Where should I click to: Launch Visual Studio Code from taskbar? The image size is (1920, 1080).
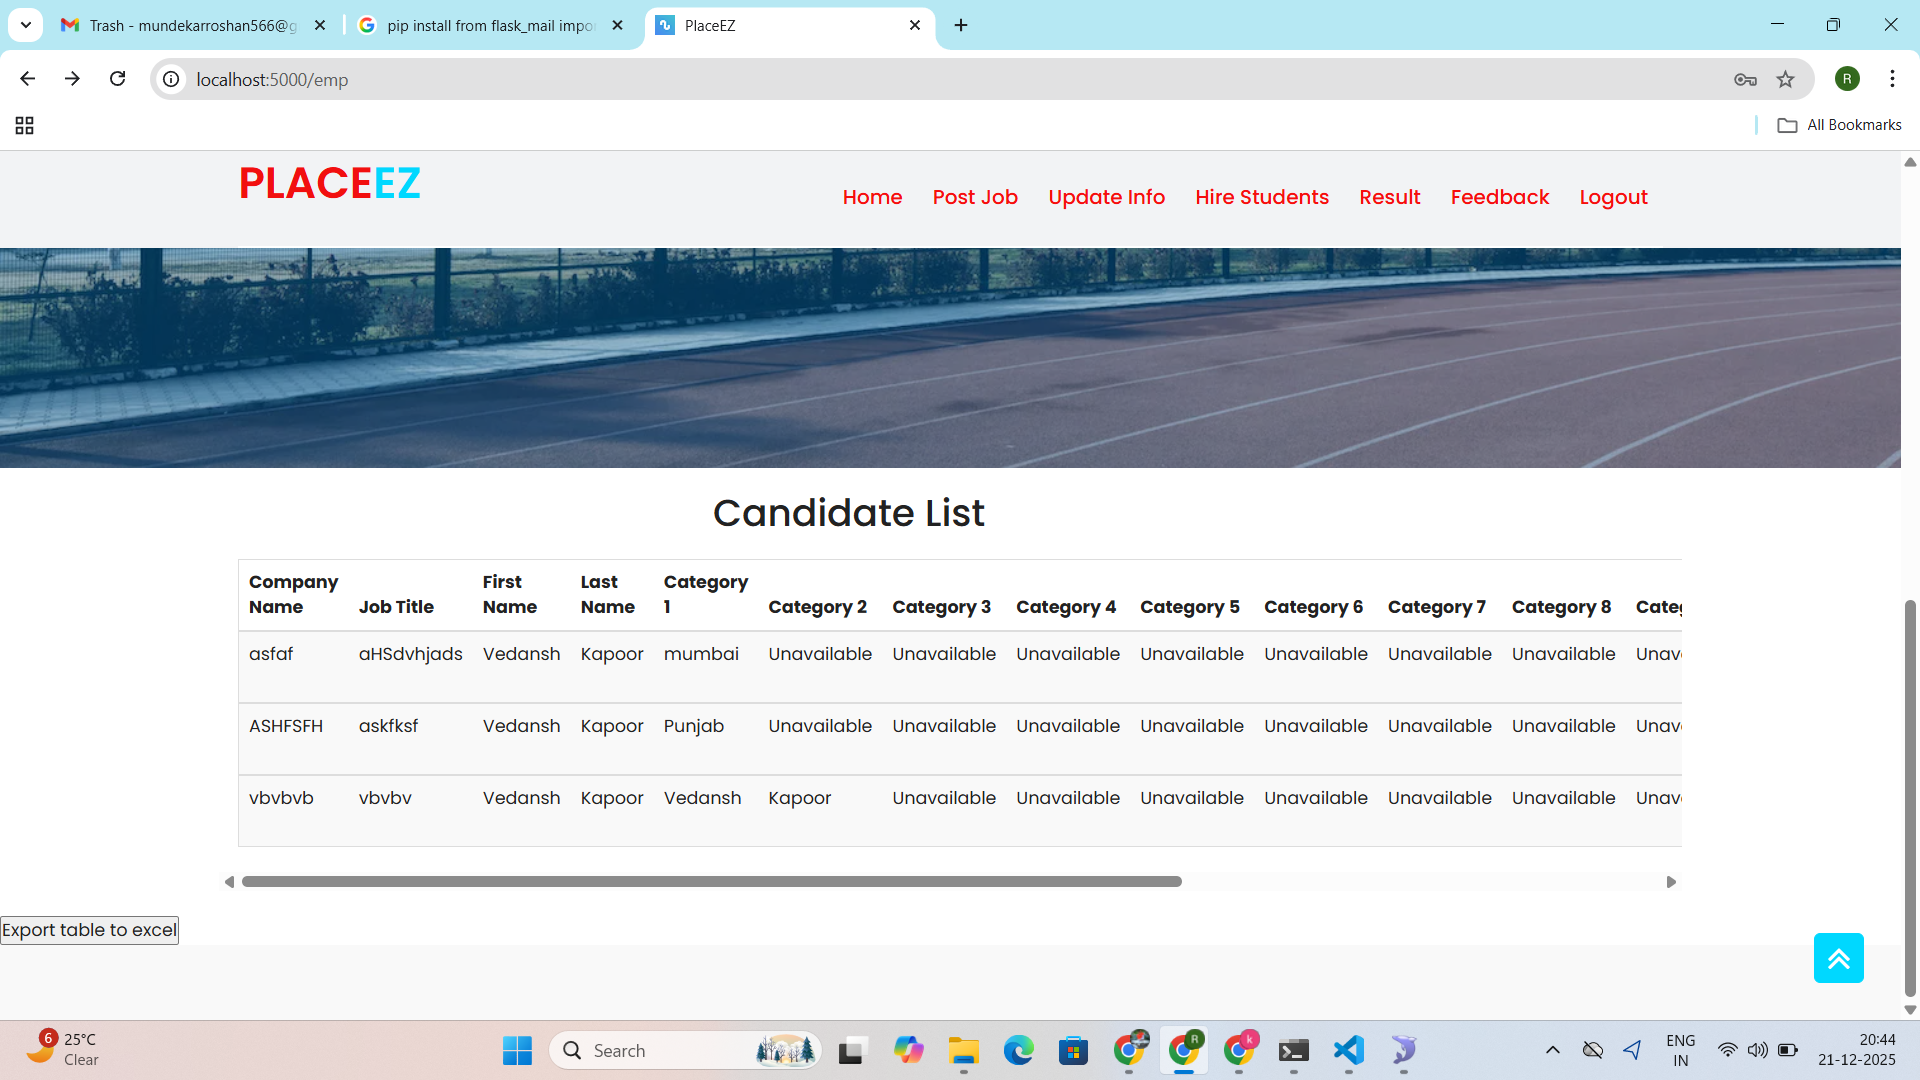pyautogui.click(x=1348, y=1050)
